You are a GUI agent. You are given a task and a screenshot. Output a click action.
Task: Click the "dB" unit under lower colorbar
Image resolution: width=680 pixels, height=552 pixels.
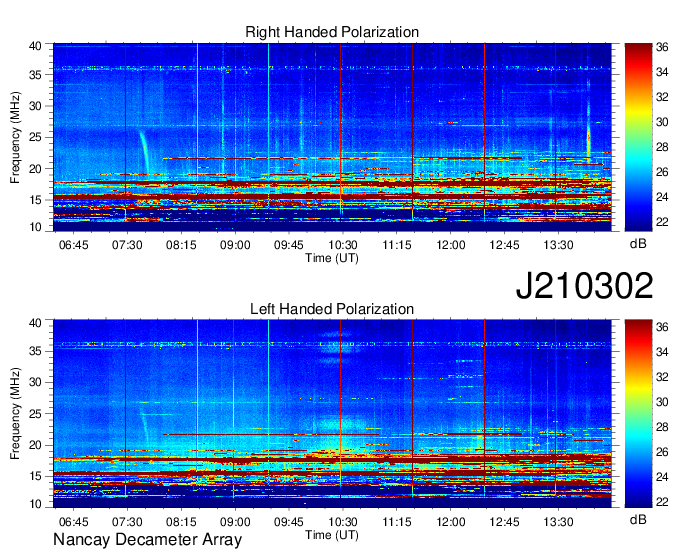pos(638,519)
